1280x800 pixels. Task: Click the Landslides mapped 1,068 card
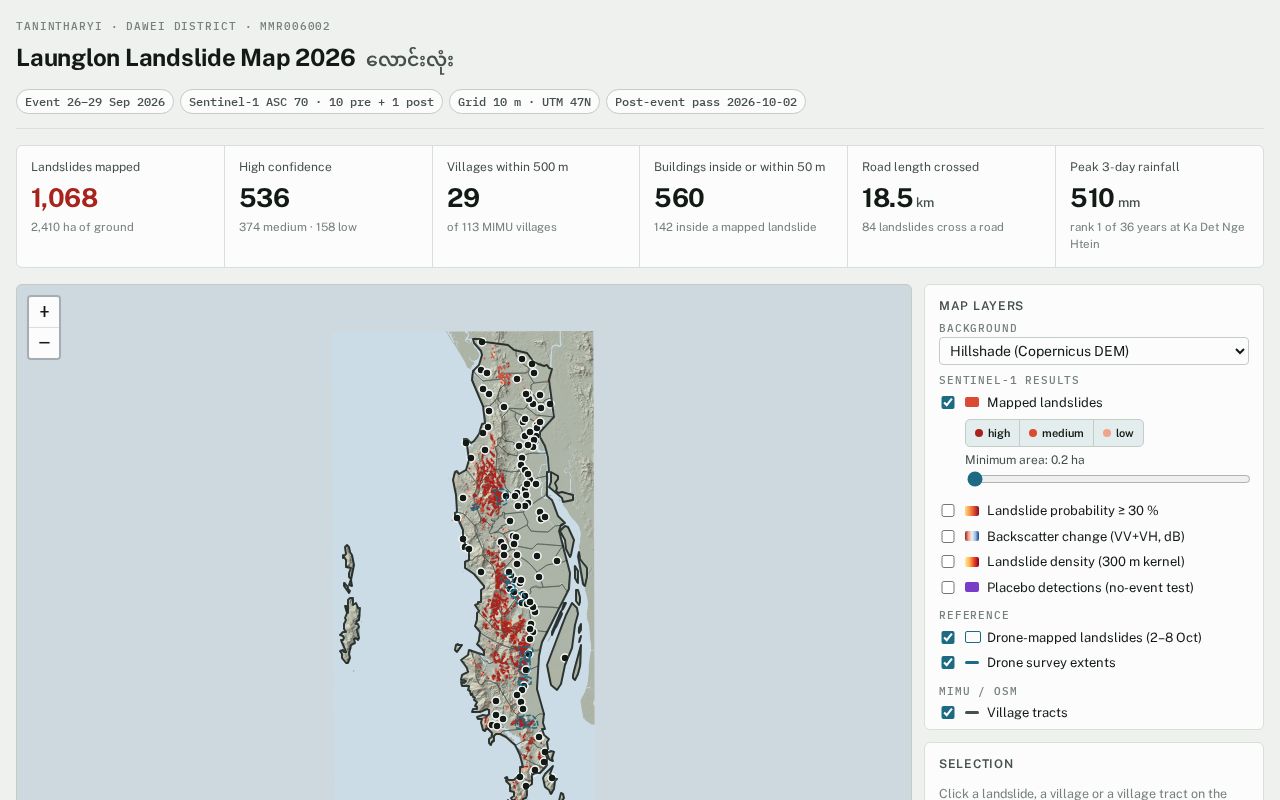(120, 207)
